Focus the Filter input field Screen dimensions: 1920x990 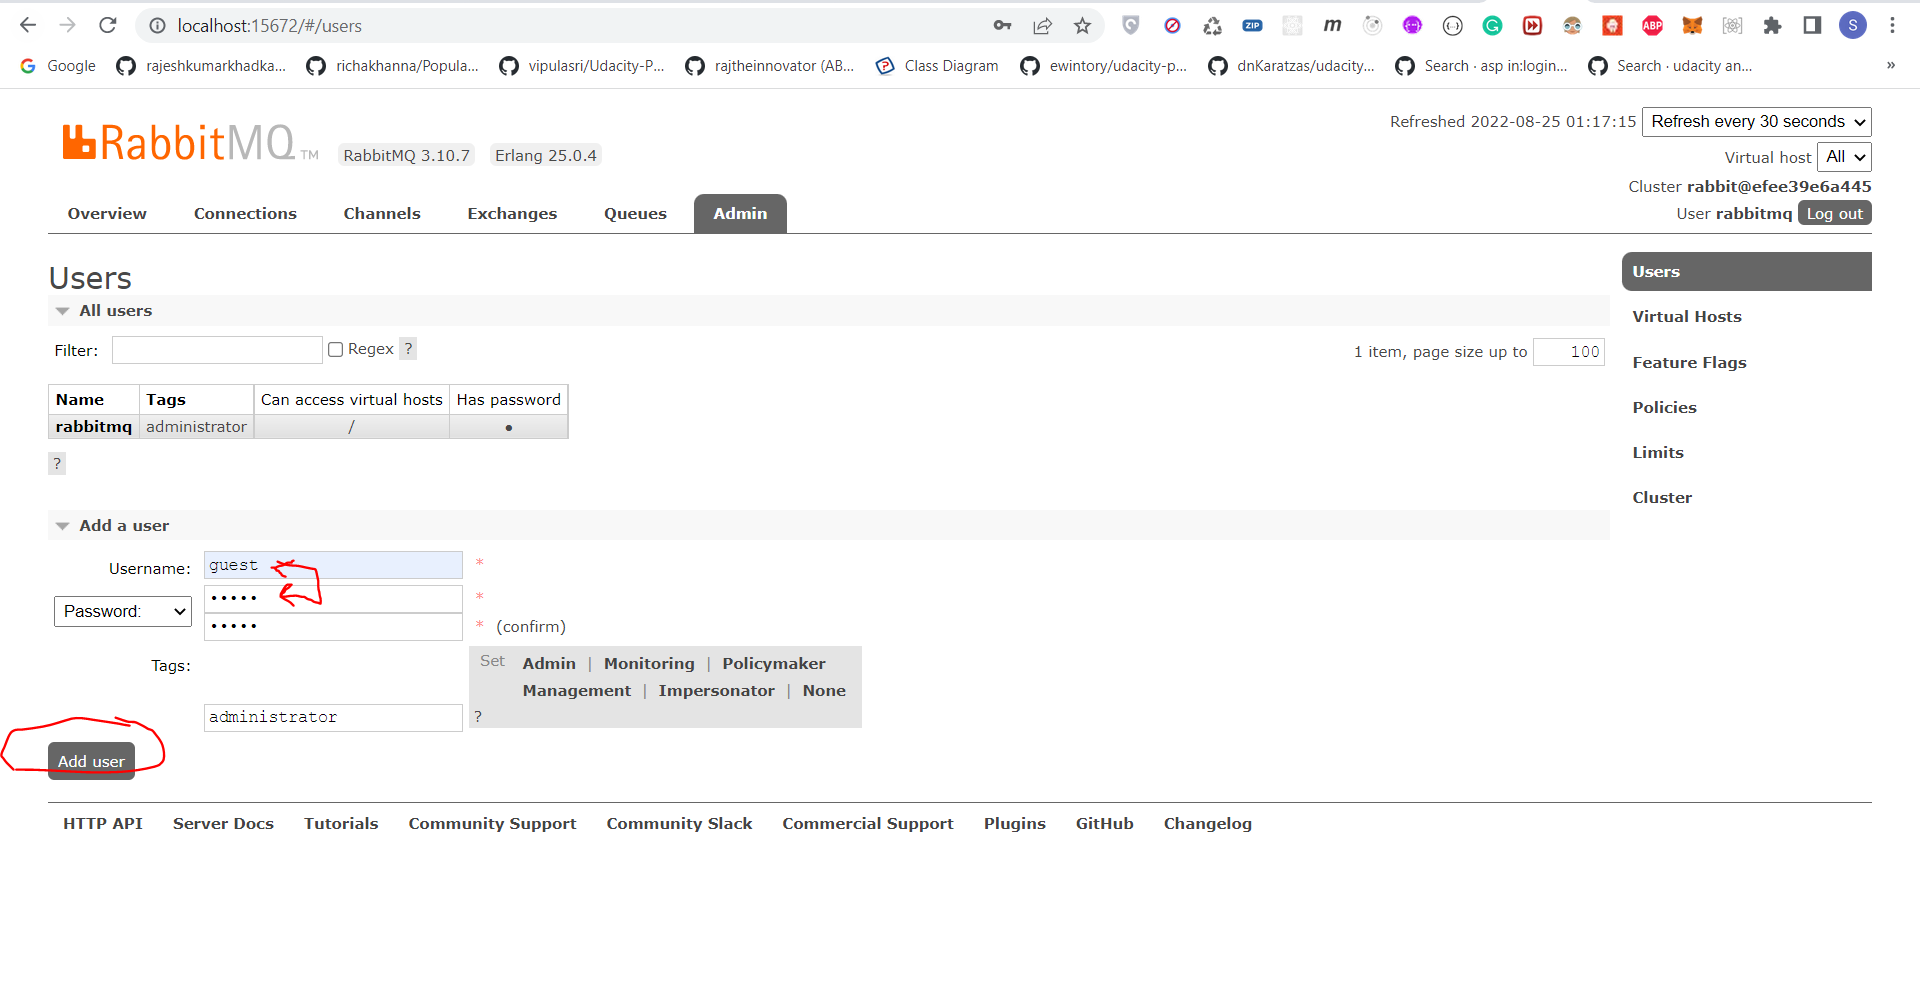point(217,350)
